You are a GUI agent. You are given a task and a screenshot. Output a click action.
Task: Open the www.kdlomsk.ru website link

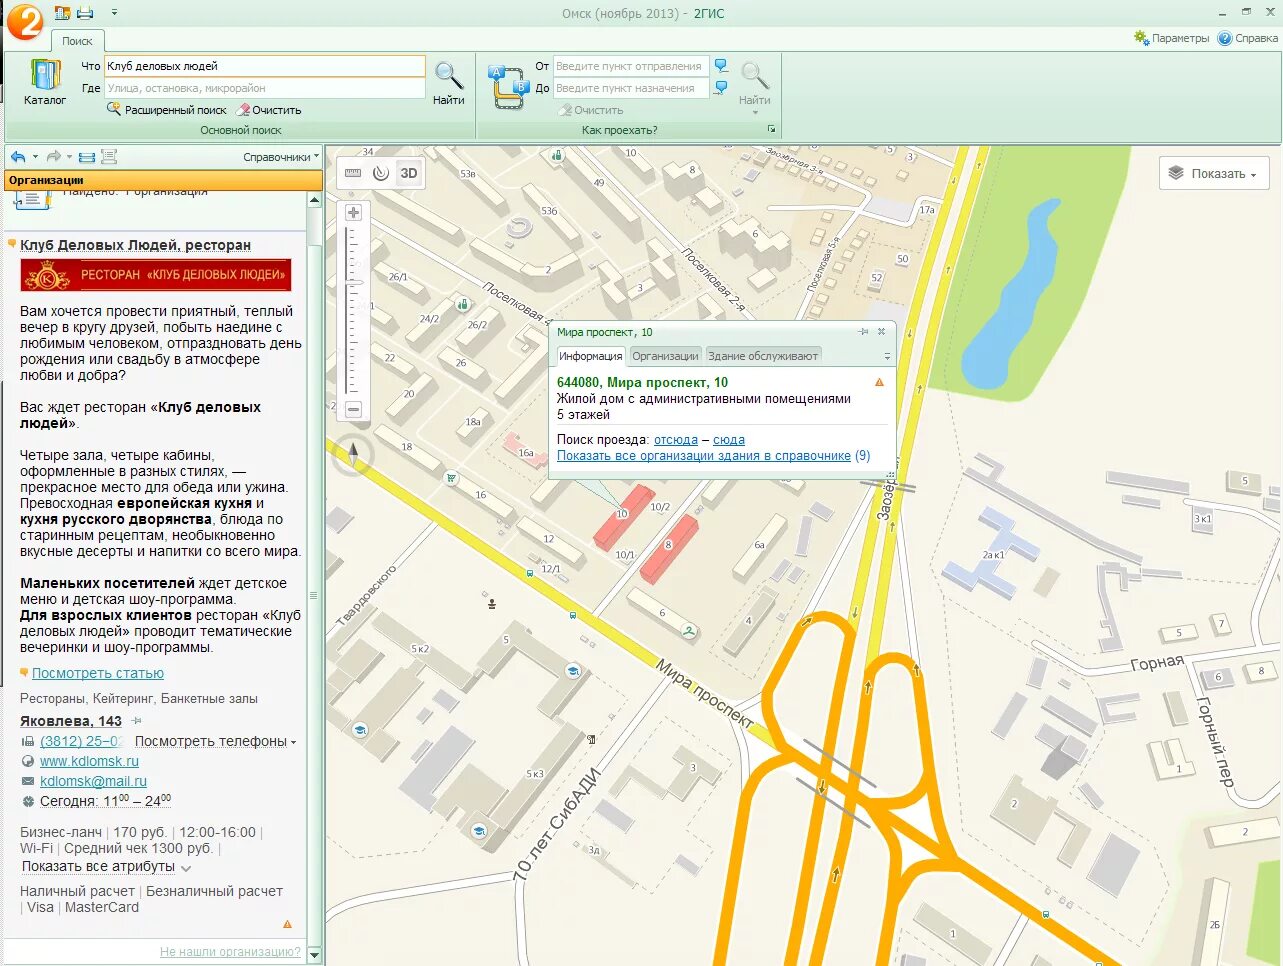tap(89, 761)
